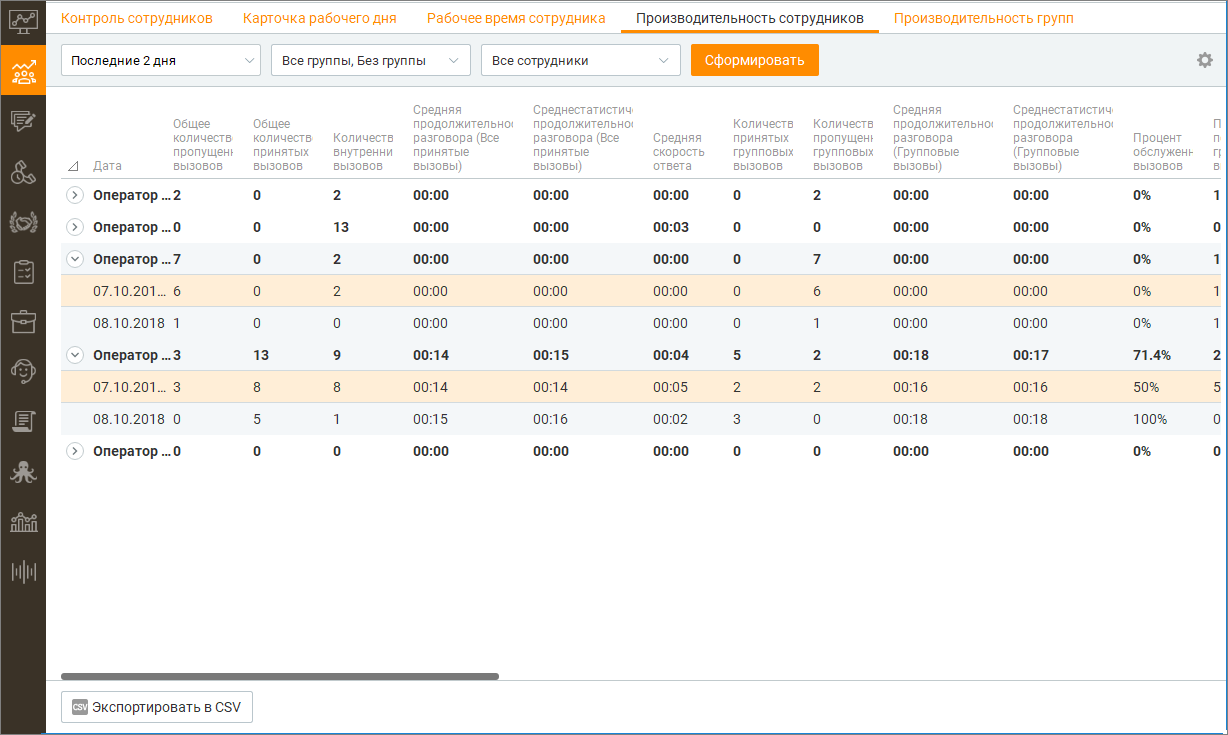Collapse the operator row with 7 missed calls
The height and width of the screenshot is (735, 1228).
coord(74,259)
